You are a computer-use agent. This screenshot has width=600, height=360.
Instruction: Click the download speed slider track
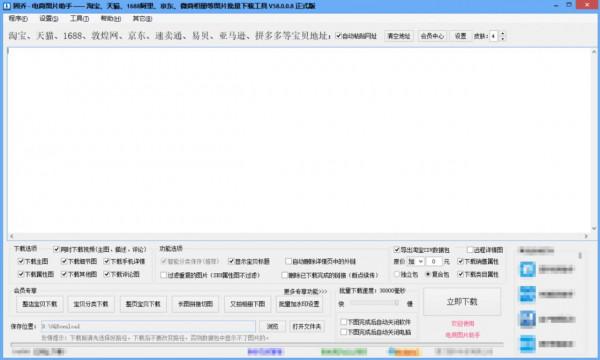(x=375, y=303)
